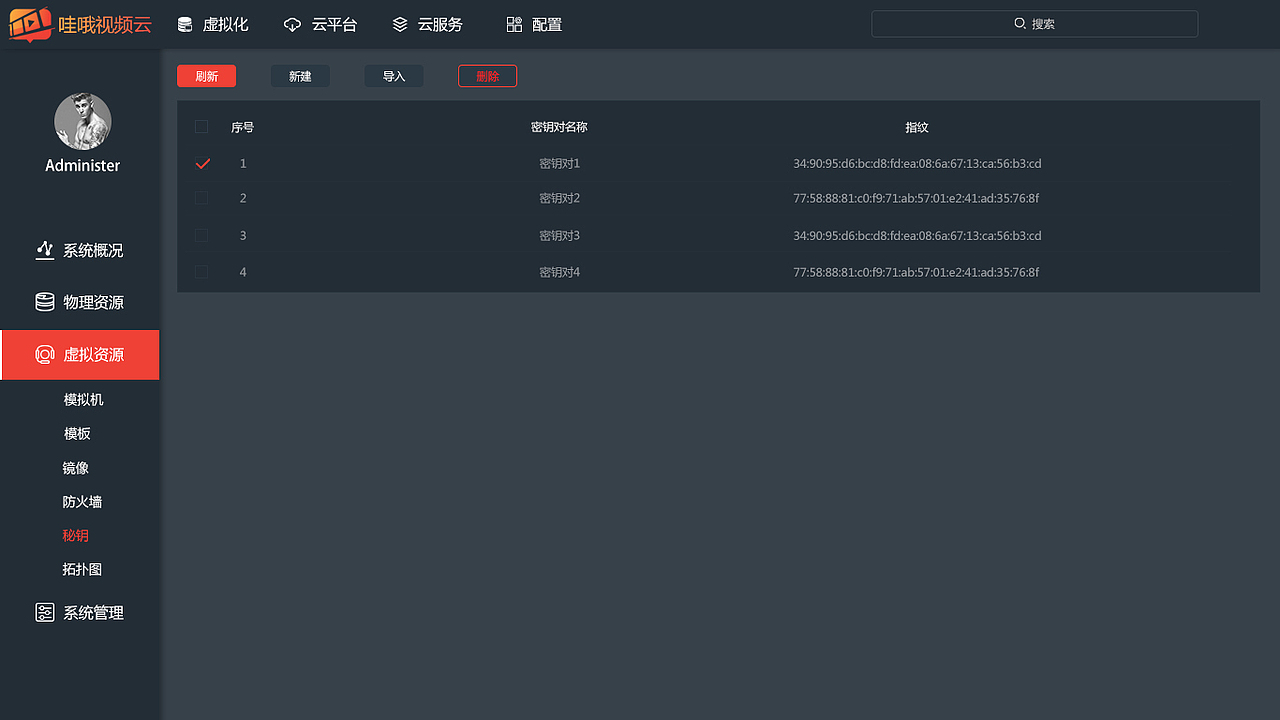1280x720 pixels.
Task: Click the 配置 grid icon
Action: tap(514, 25)
